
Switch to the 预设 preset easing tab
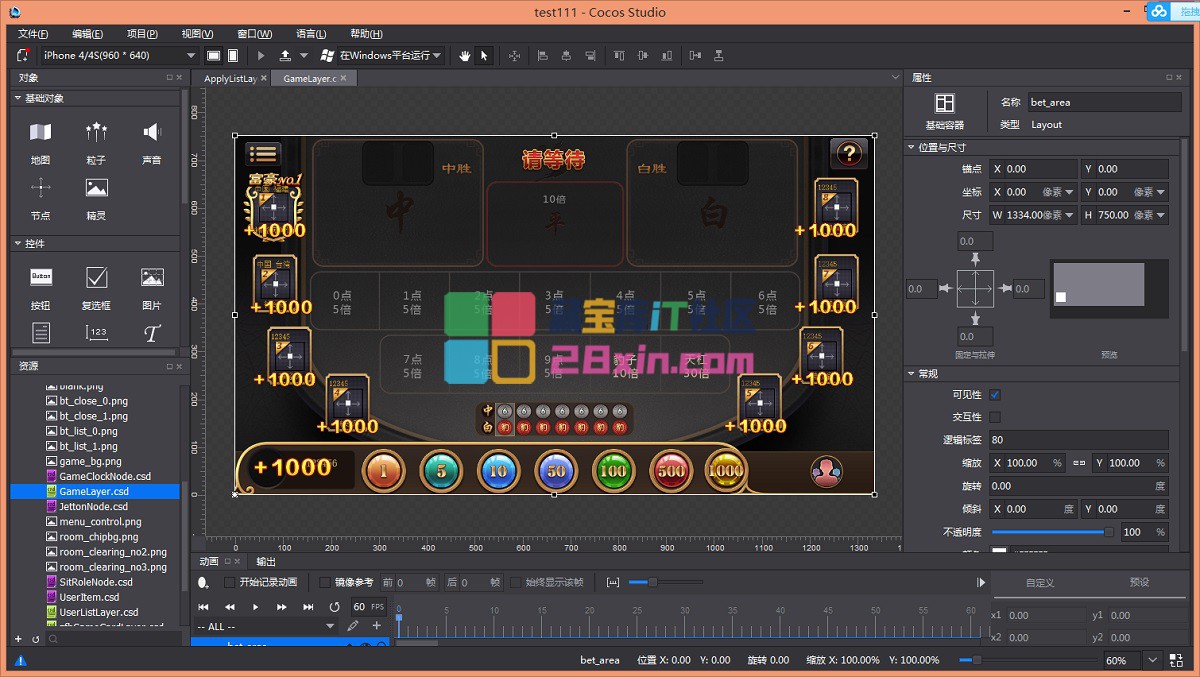(x=1139, y=582)
